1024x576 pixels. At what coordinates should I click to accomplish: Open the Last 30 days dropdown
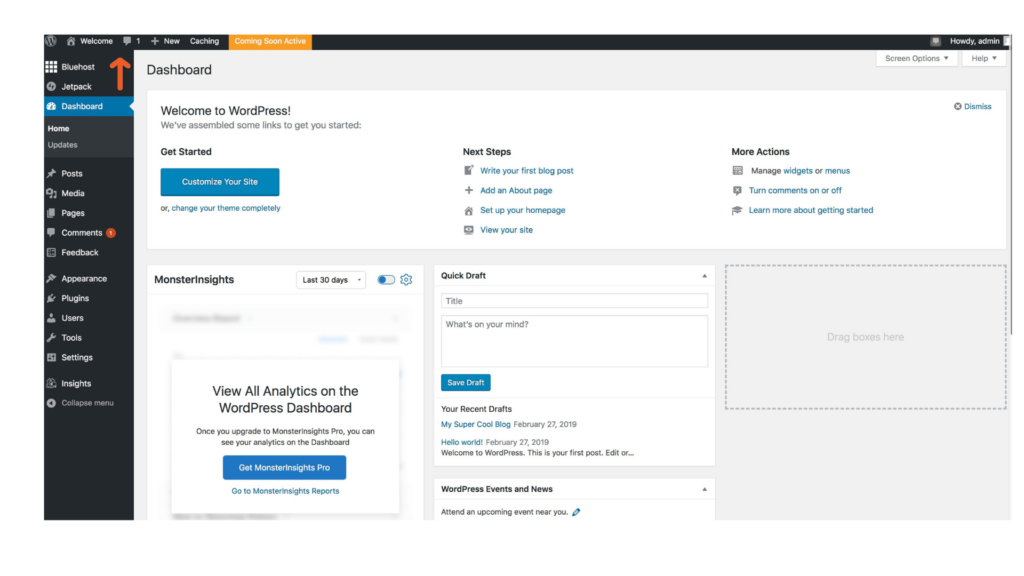(331, 280)
